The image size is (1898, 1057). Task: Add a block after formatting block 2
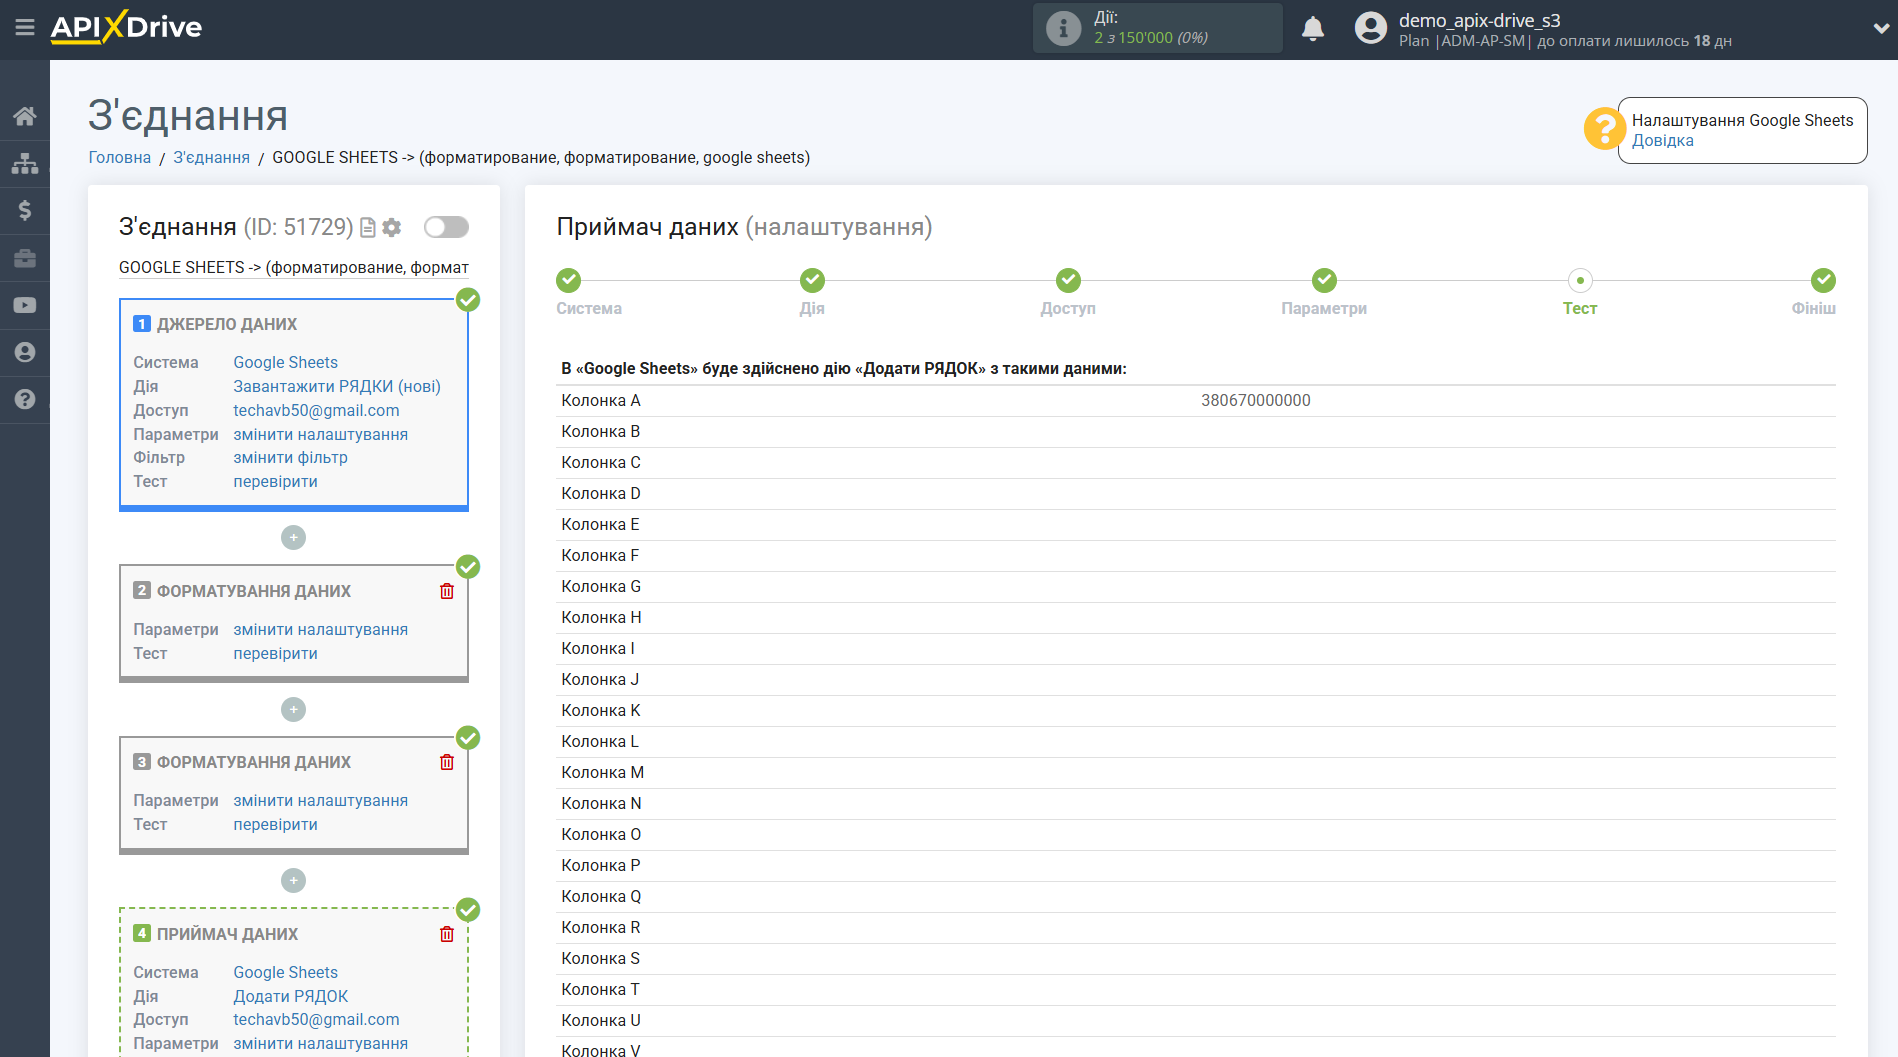point(293,710)
